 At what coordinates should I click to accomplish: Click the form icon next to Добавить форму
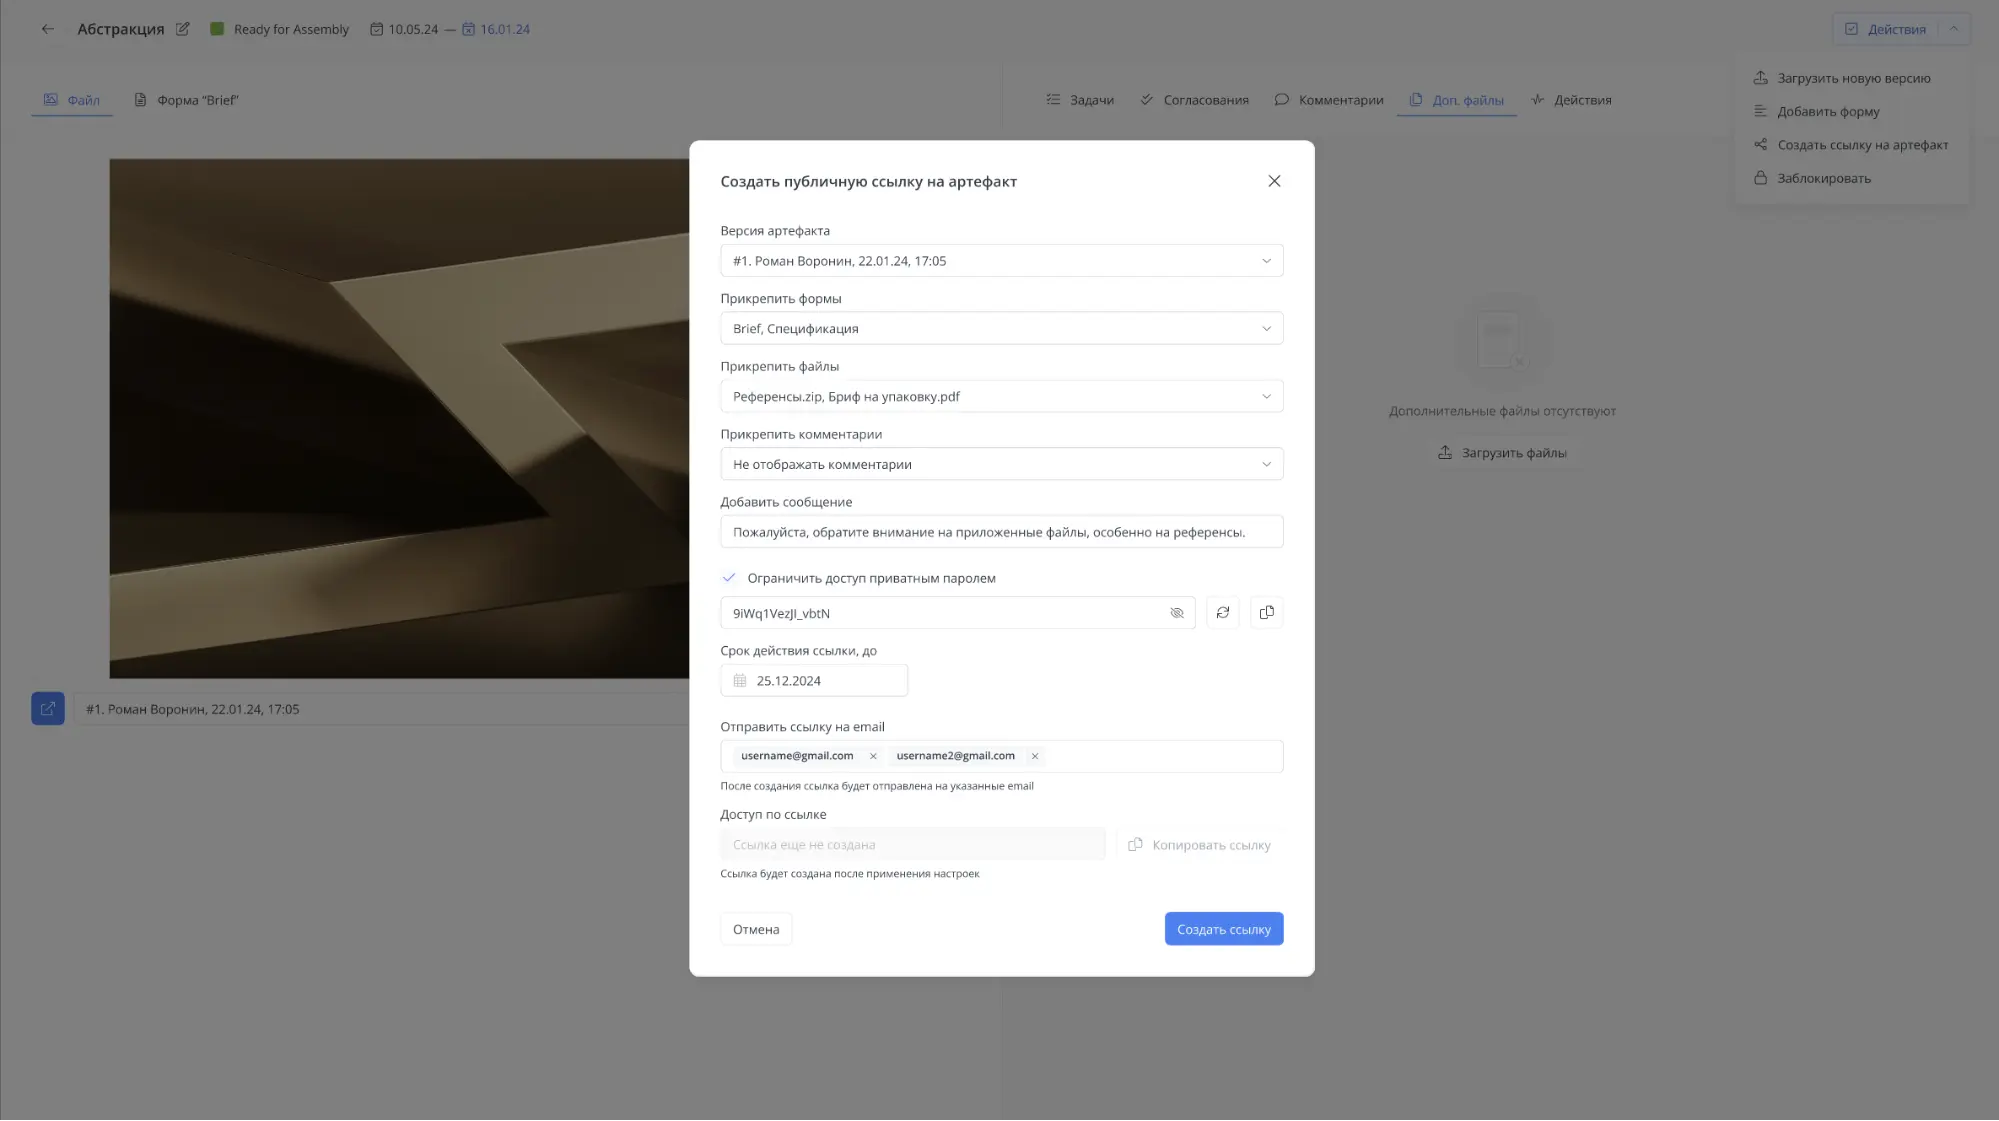point(1760,111)
